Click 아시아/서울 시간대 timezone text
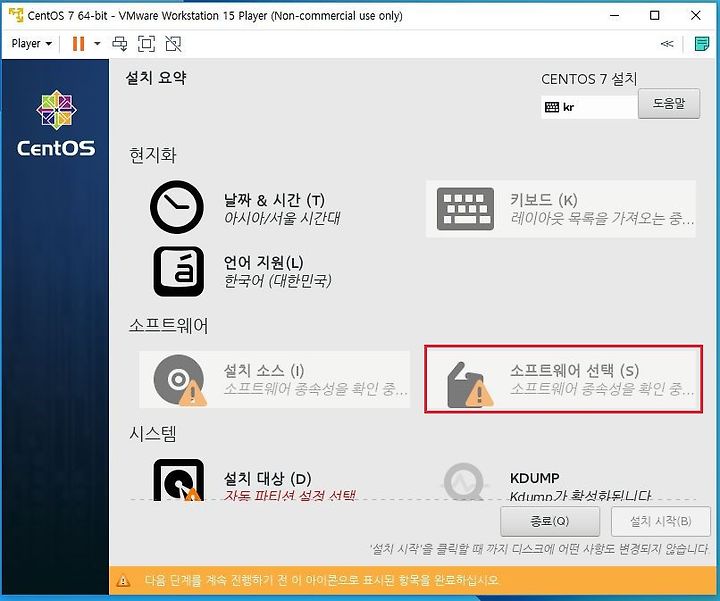Screen dimensions: 720x601 (x=282, y=218)
